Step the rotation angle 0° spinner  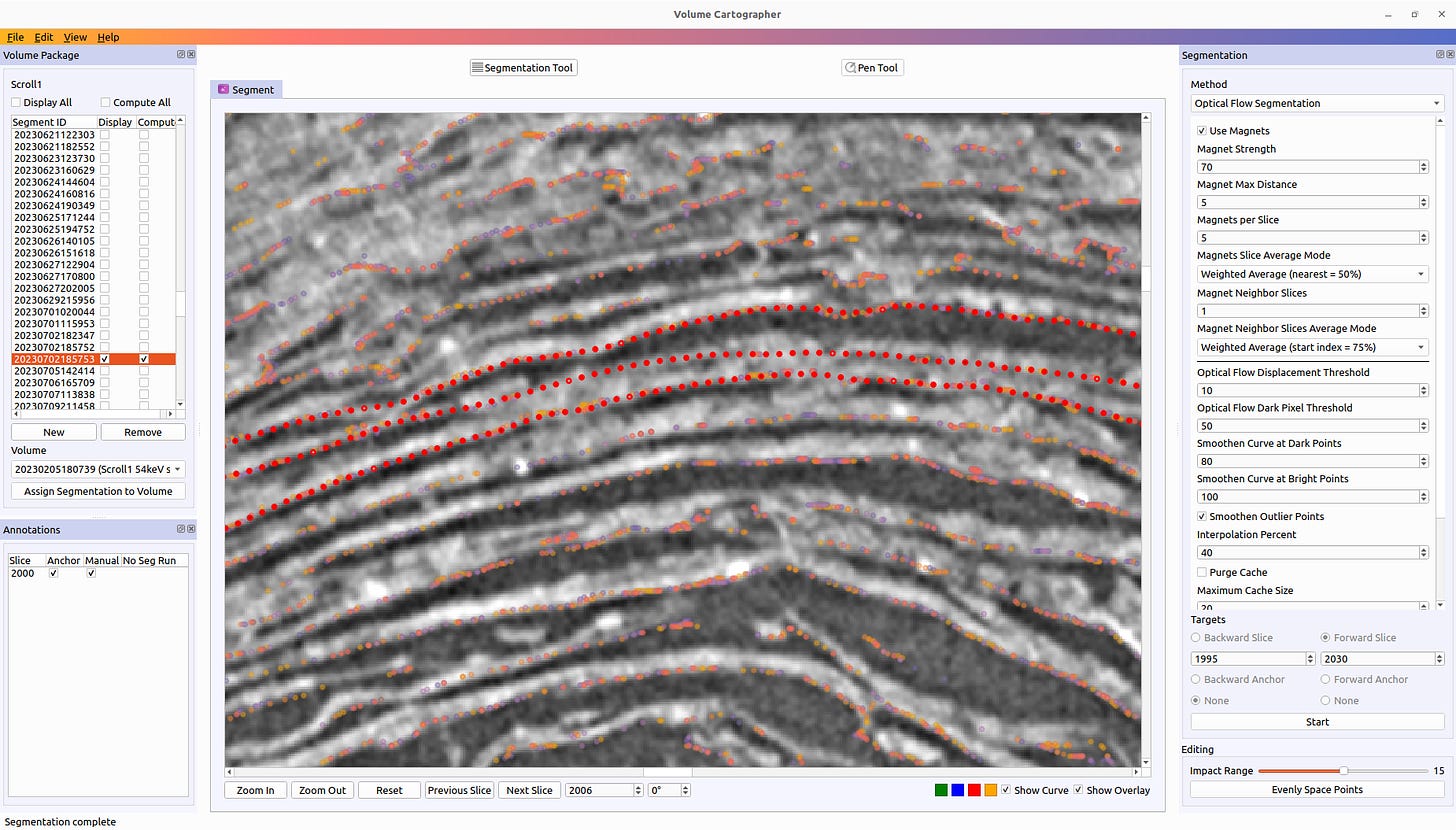[685, 790]
